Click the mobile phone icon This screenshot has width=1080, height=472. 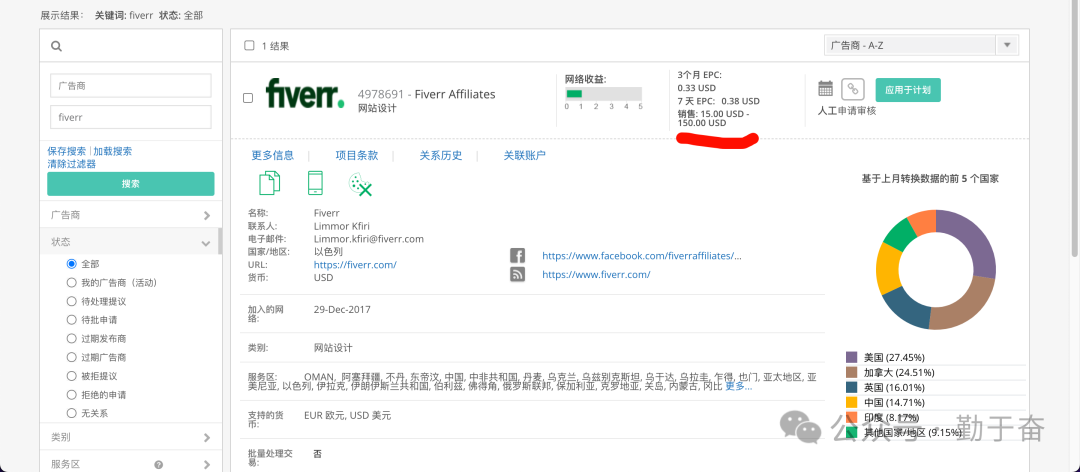tap(315, 183)
